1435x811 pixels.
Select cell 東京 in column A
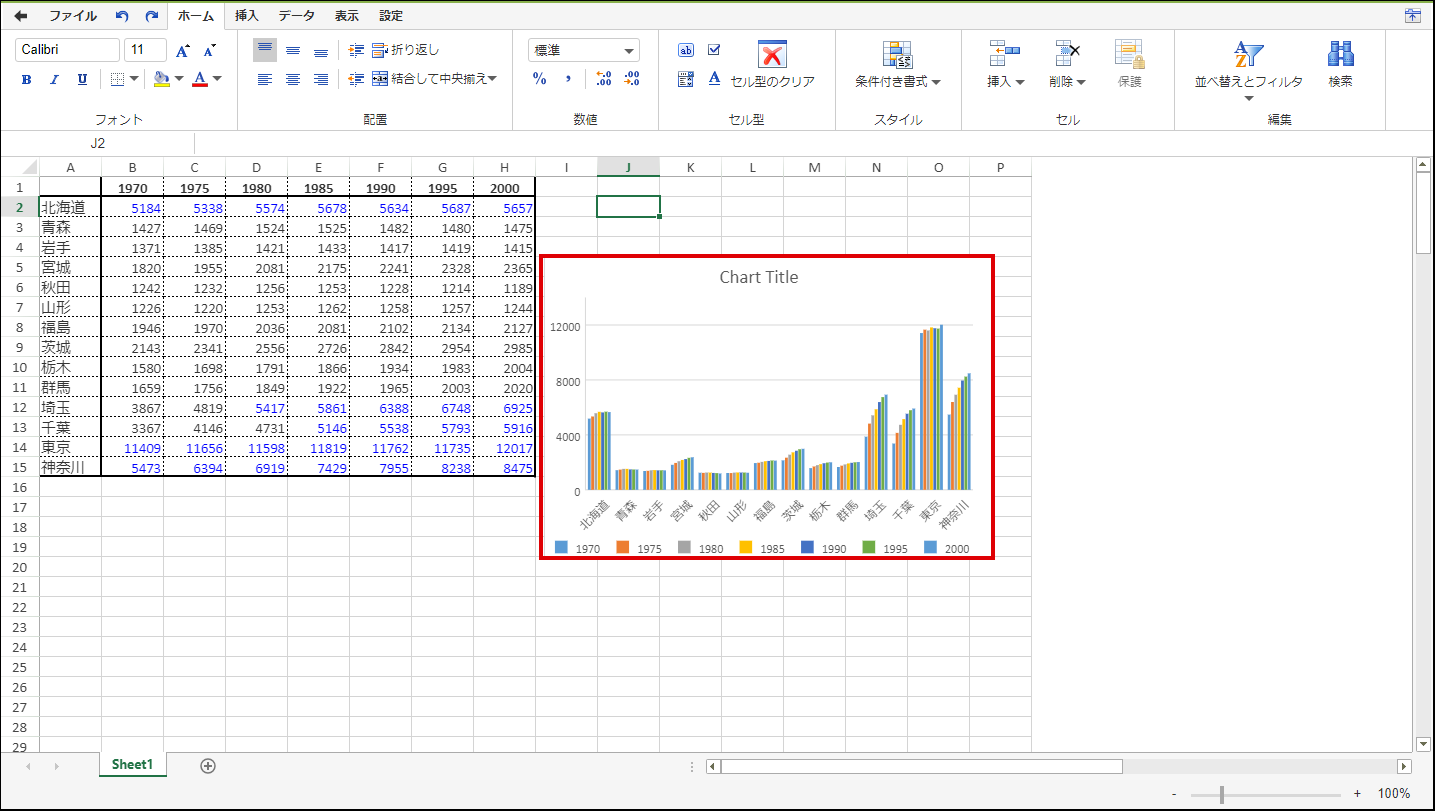70,447
